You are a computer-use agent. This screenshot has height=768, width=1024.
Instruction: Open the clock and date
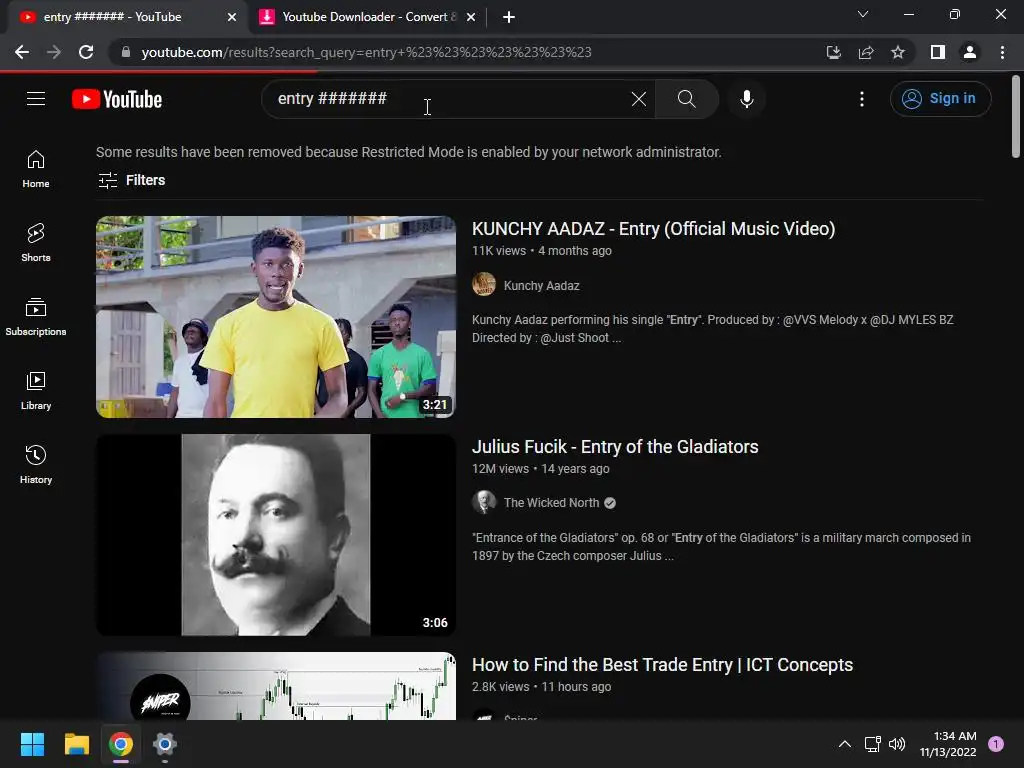coord(948,744)
